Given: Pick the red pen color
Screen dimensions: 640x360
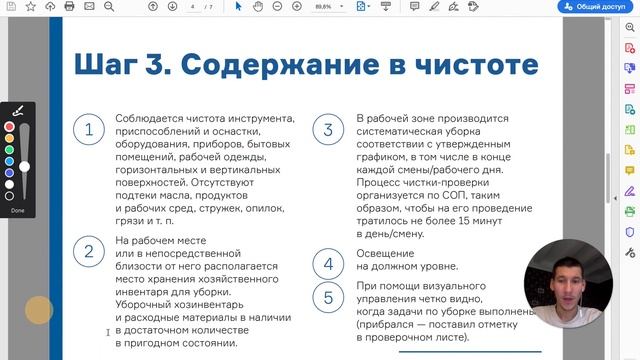Looking at the screenshot, I should [x=9, y=127].
